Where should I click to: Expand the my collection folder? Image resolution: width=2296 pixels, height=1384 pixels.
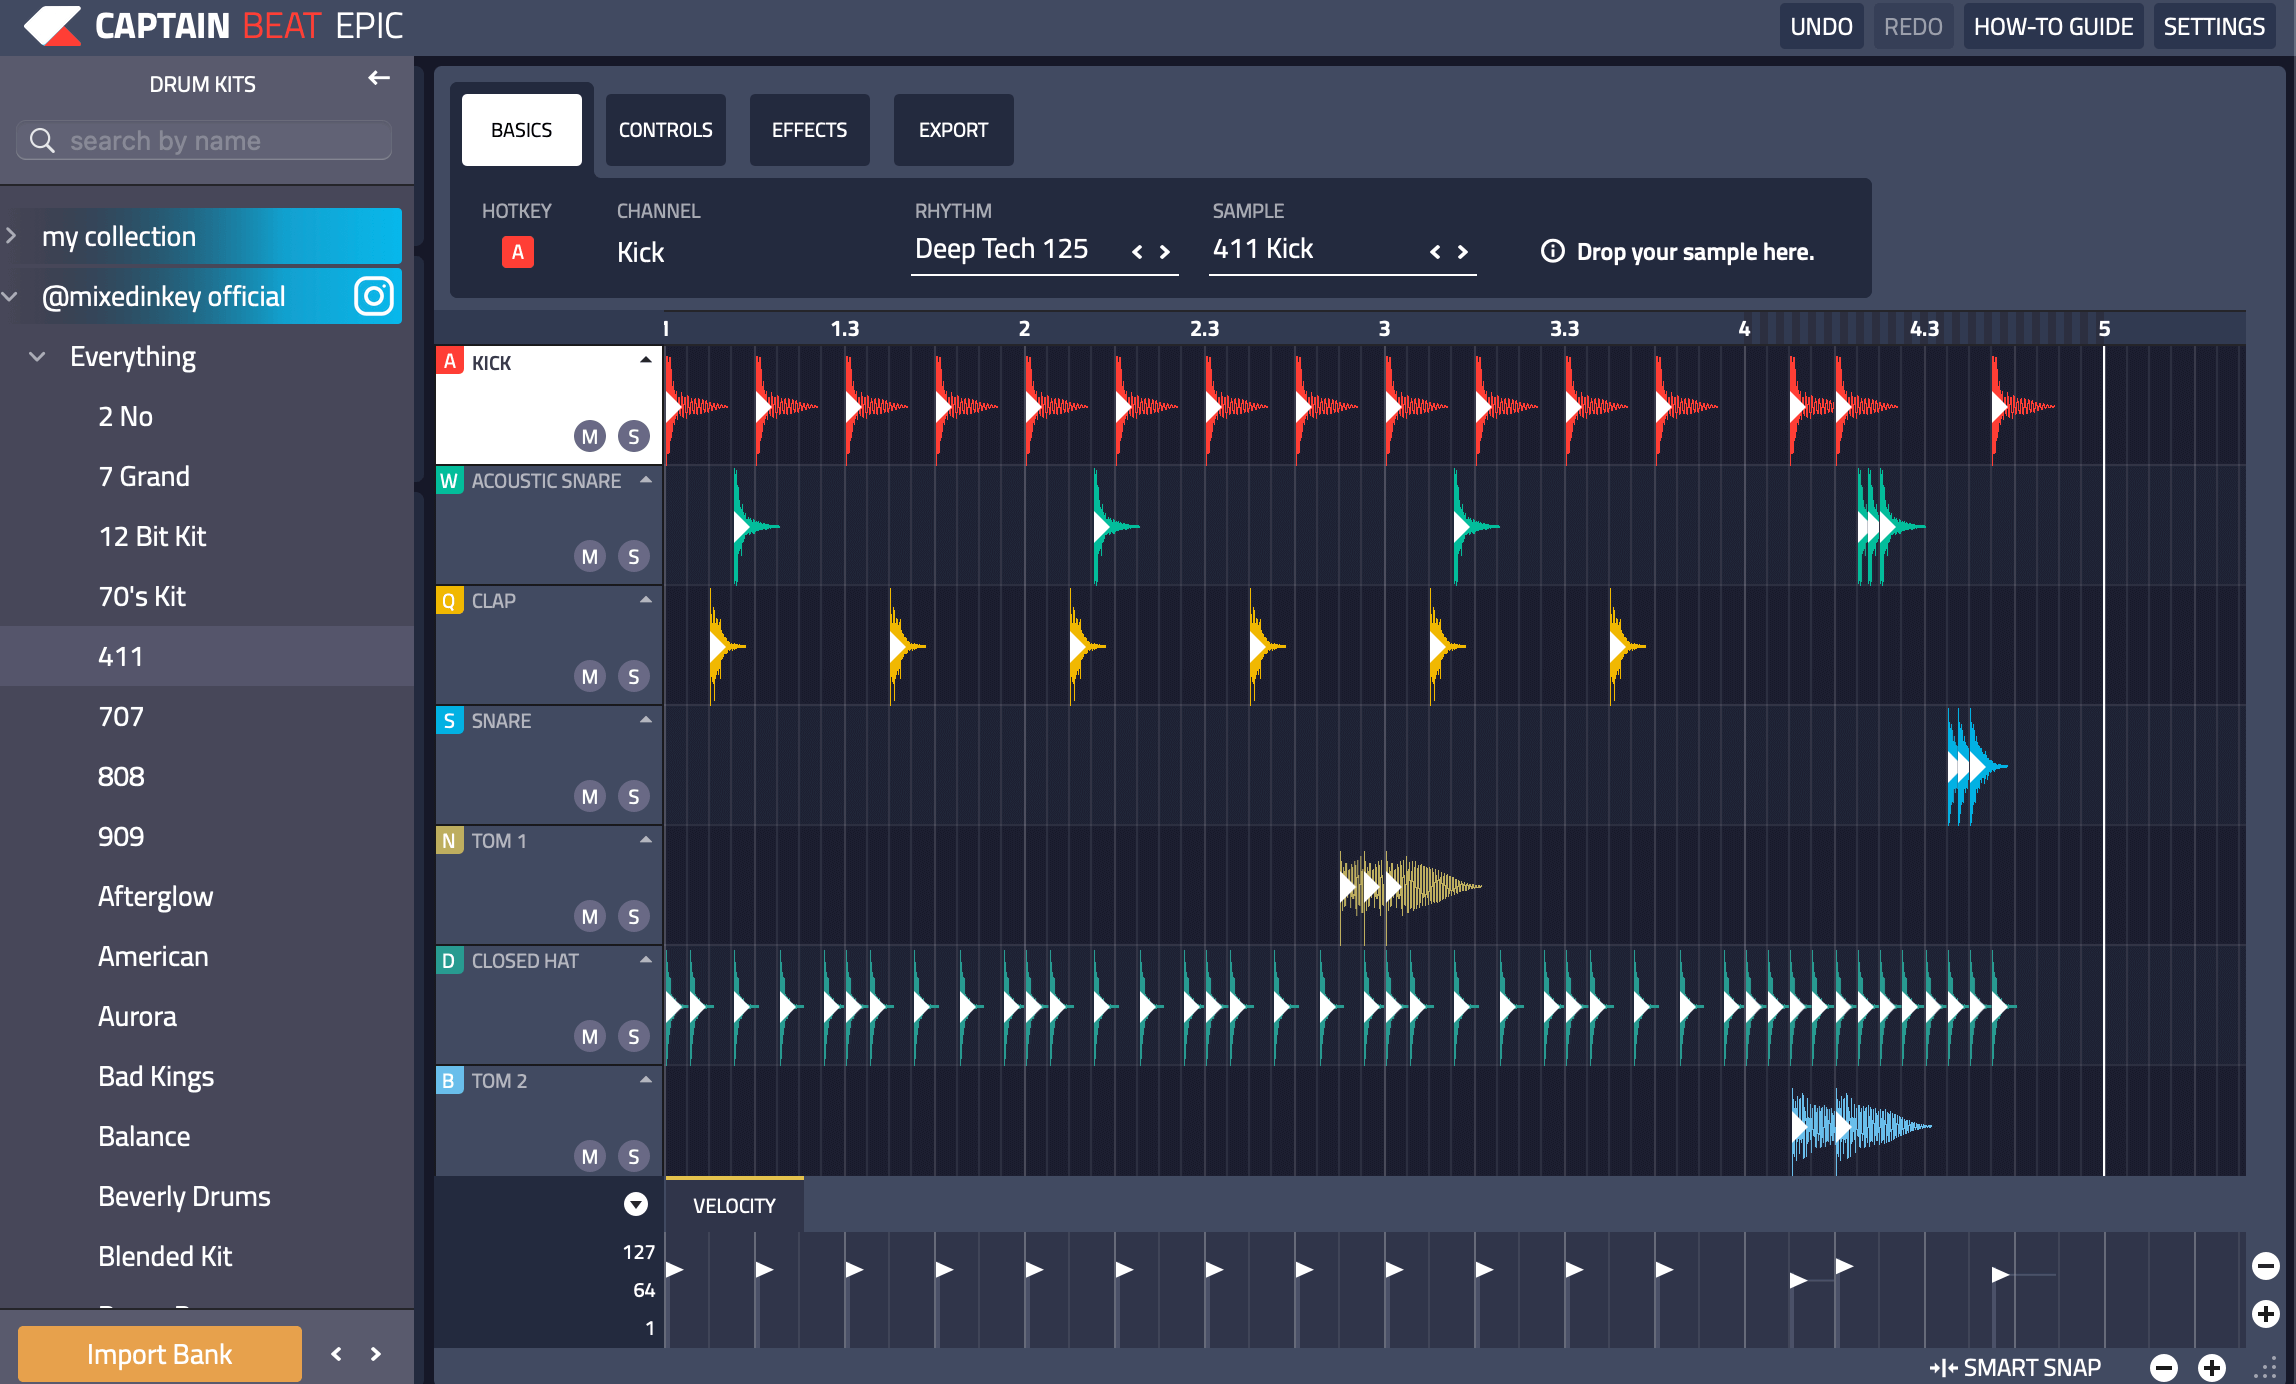pyautogui.click(x=11, y=236)
